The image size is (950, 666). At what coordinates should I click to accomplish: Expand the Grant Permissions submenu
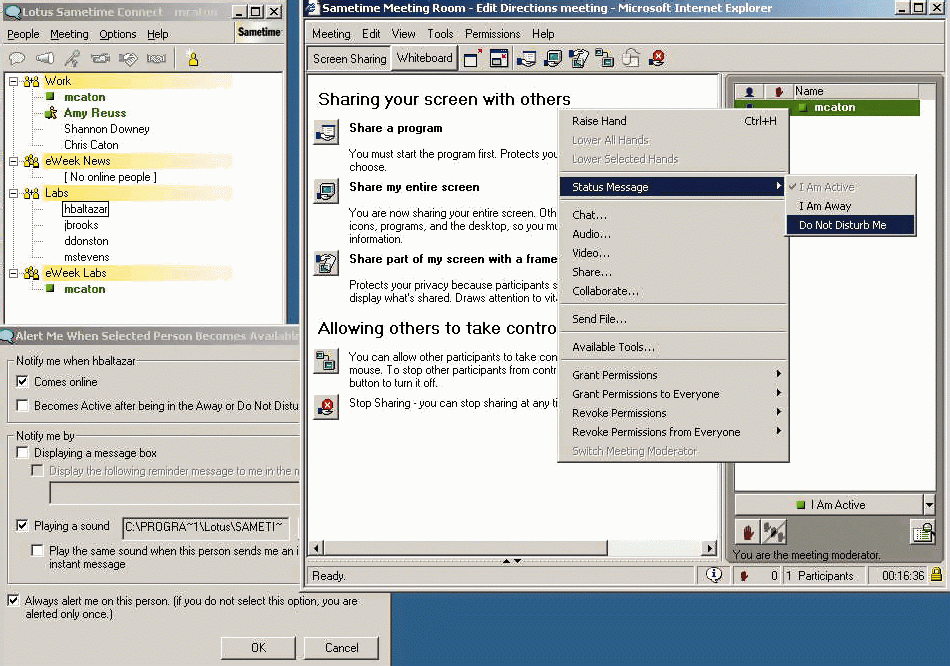tap(673, 375)
